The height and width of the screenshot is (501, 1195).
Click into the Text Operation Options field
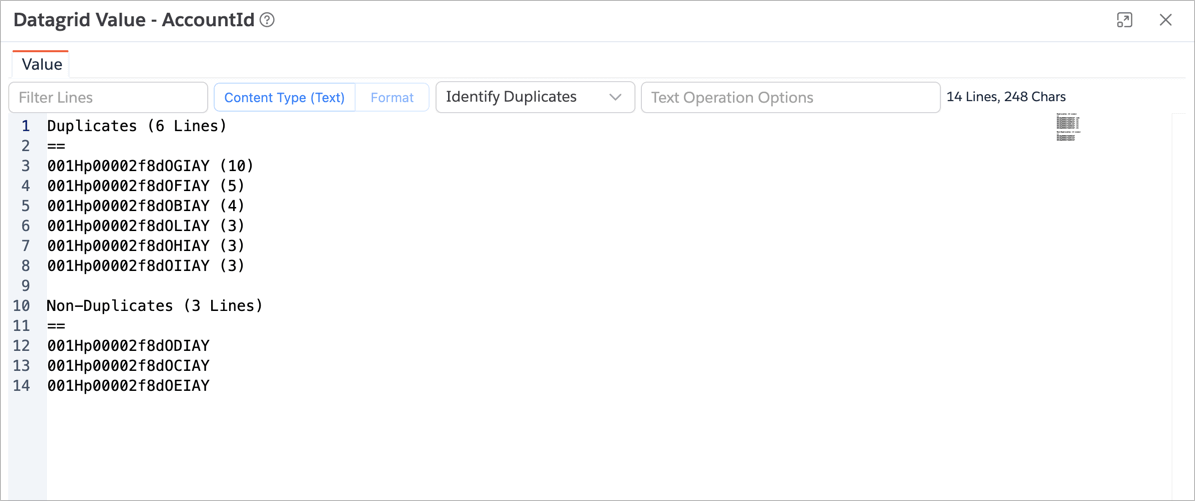(x=790, y=97)
